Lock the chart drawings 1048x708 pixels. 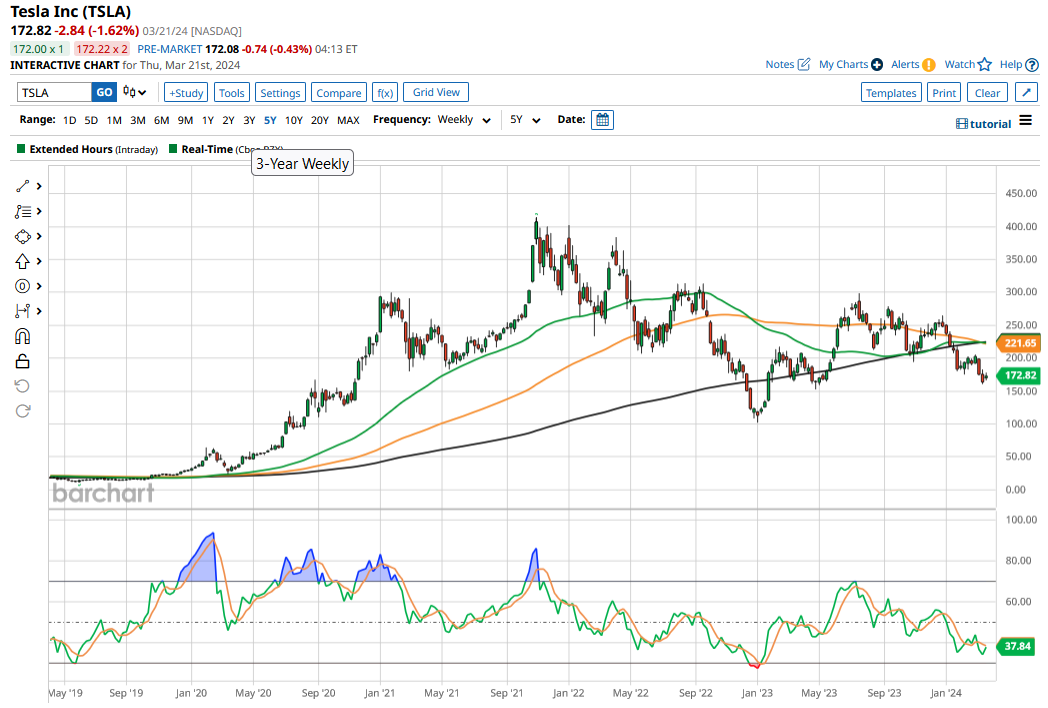pos(22,361)
